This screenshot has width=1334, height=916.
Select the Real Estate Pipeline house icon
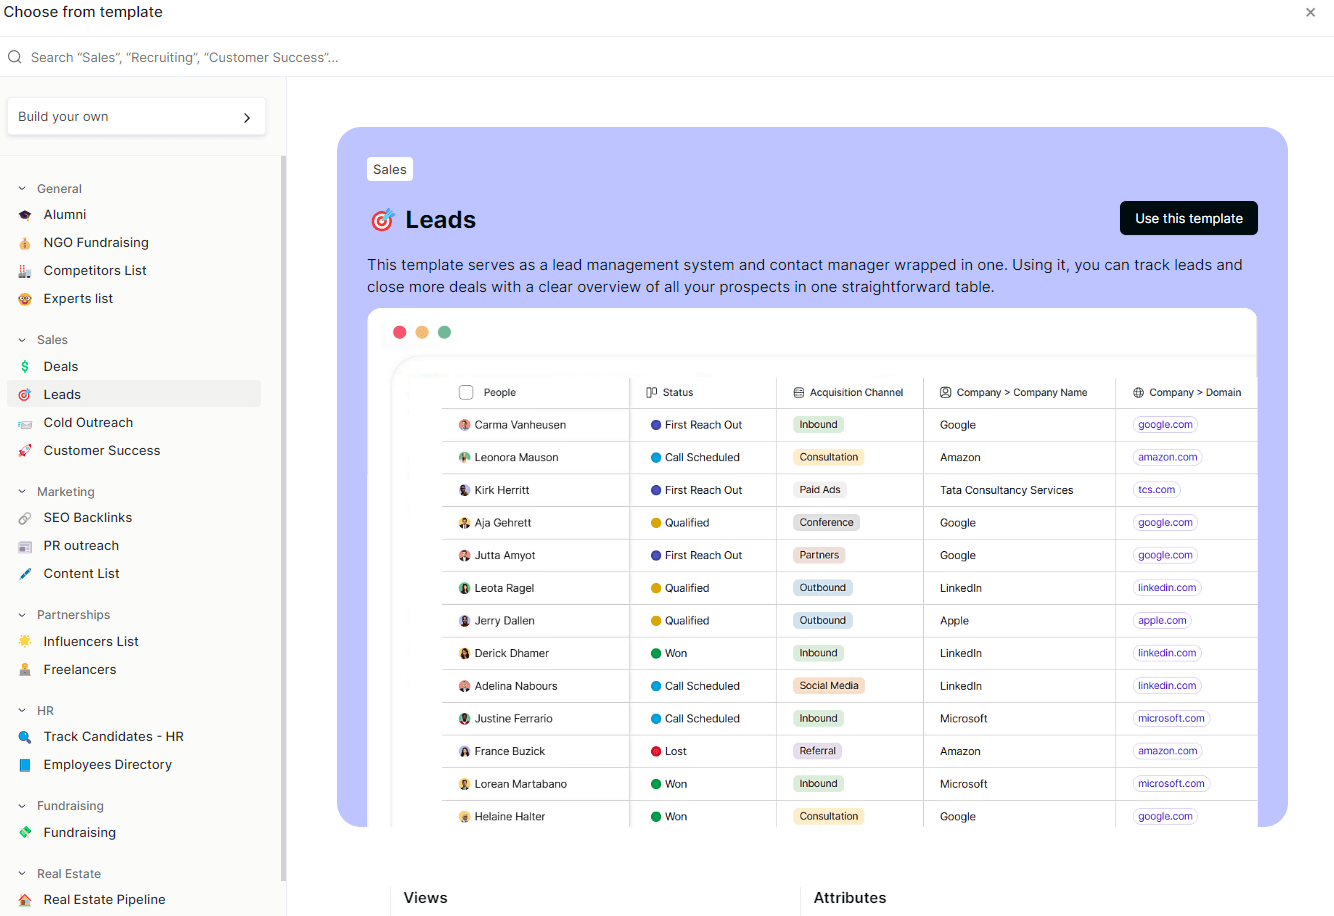[x=25, y=899]
